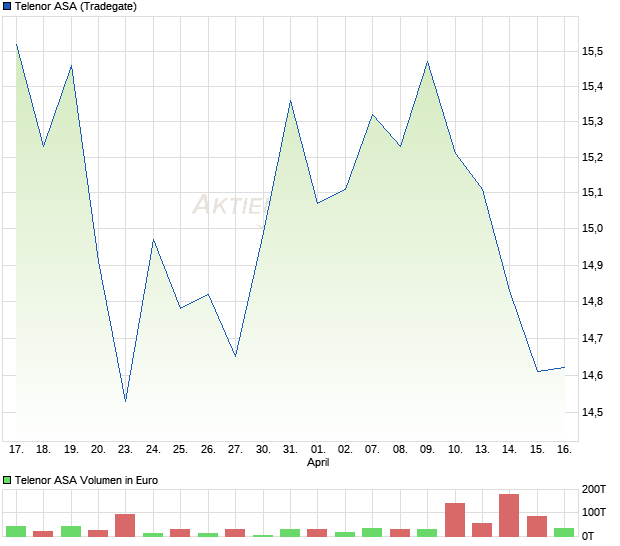Click the 15,0 price axis label
The height and width of the screenshot is (546, 620).
tap(593, 229)
